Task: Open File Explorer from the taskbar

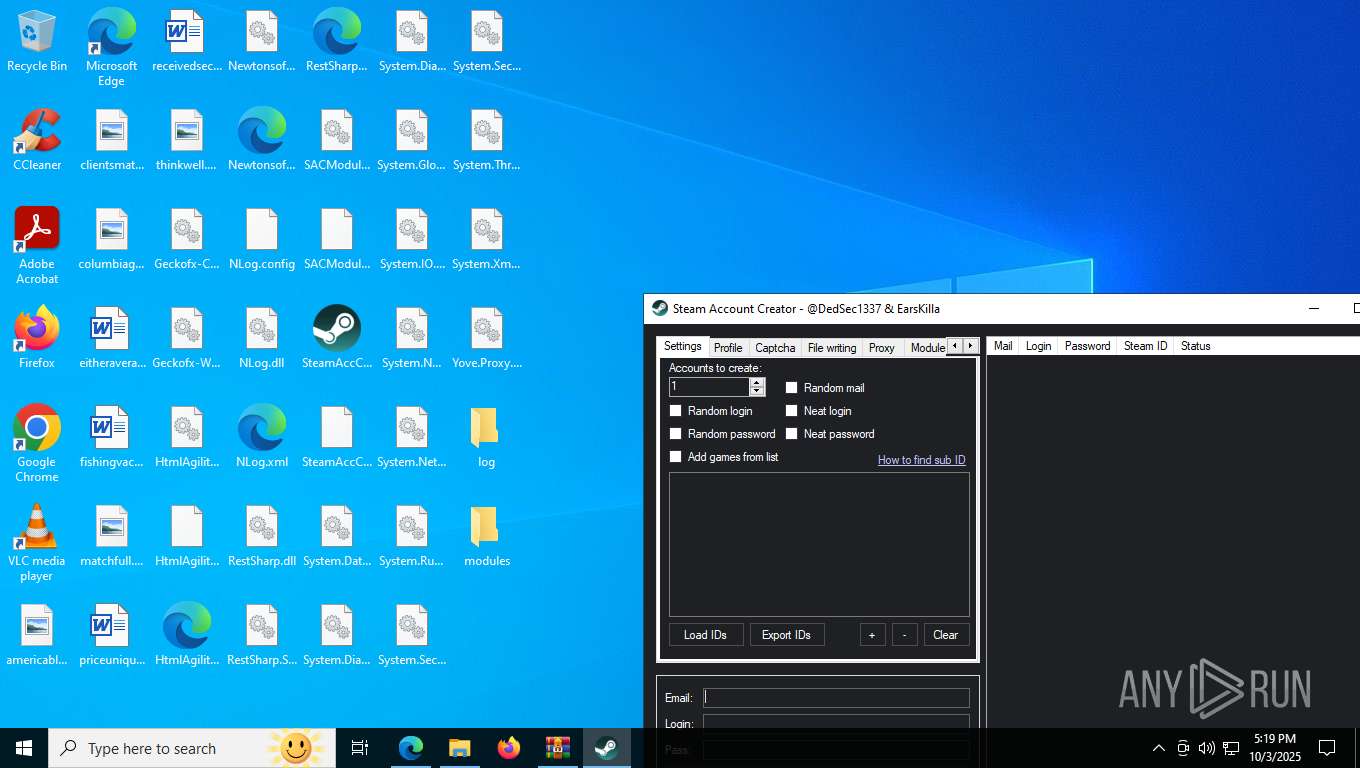Action: pyautogui.click(x=460, y=748)
